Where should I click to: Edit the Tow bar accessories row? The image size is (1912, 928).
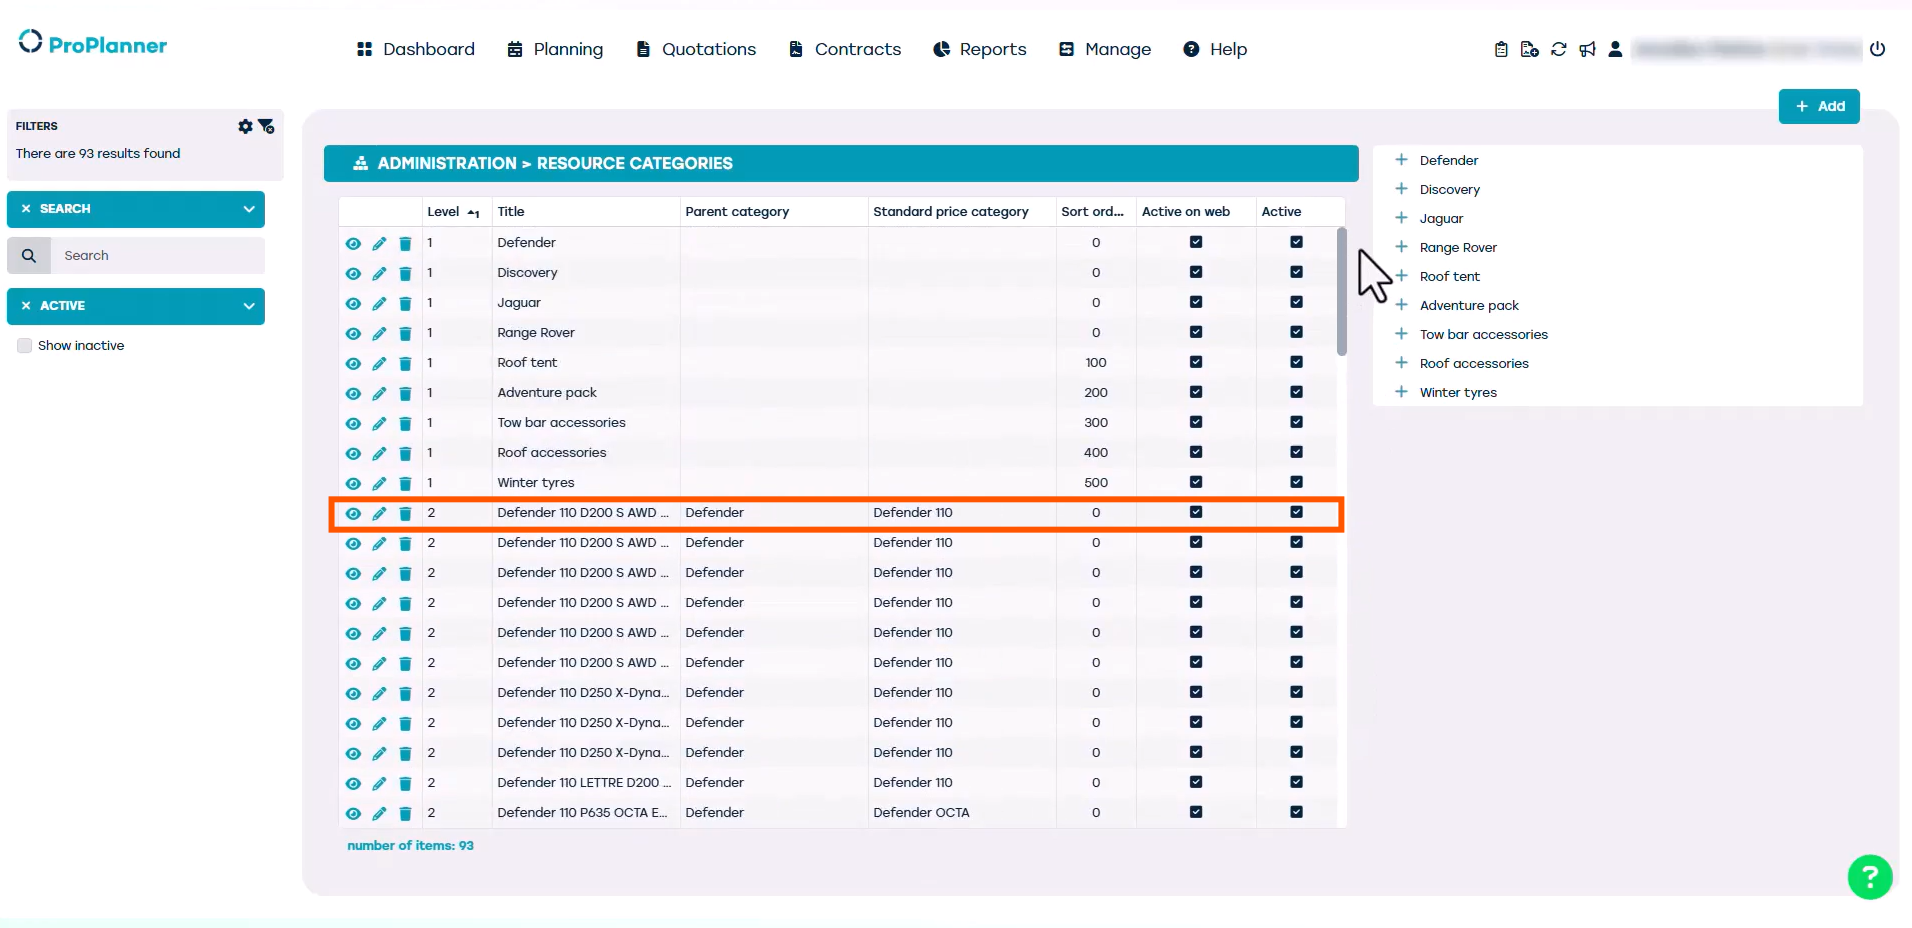click(x=379, y=423)
